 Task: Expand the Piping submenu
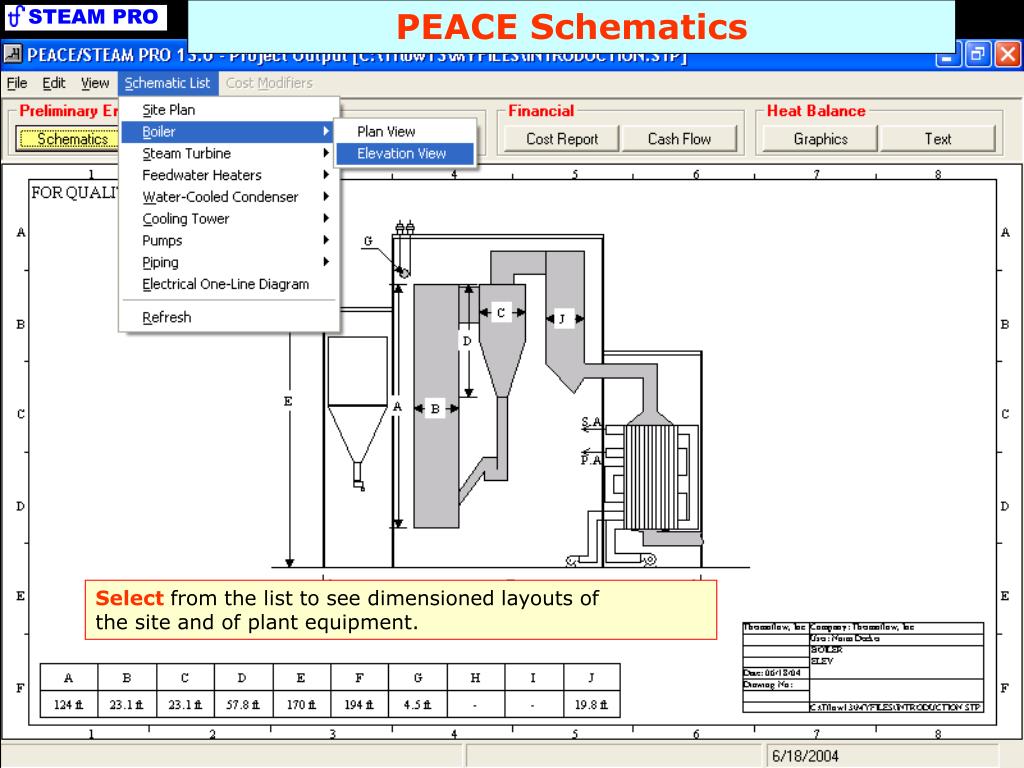point(229,262)
